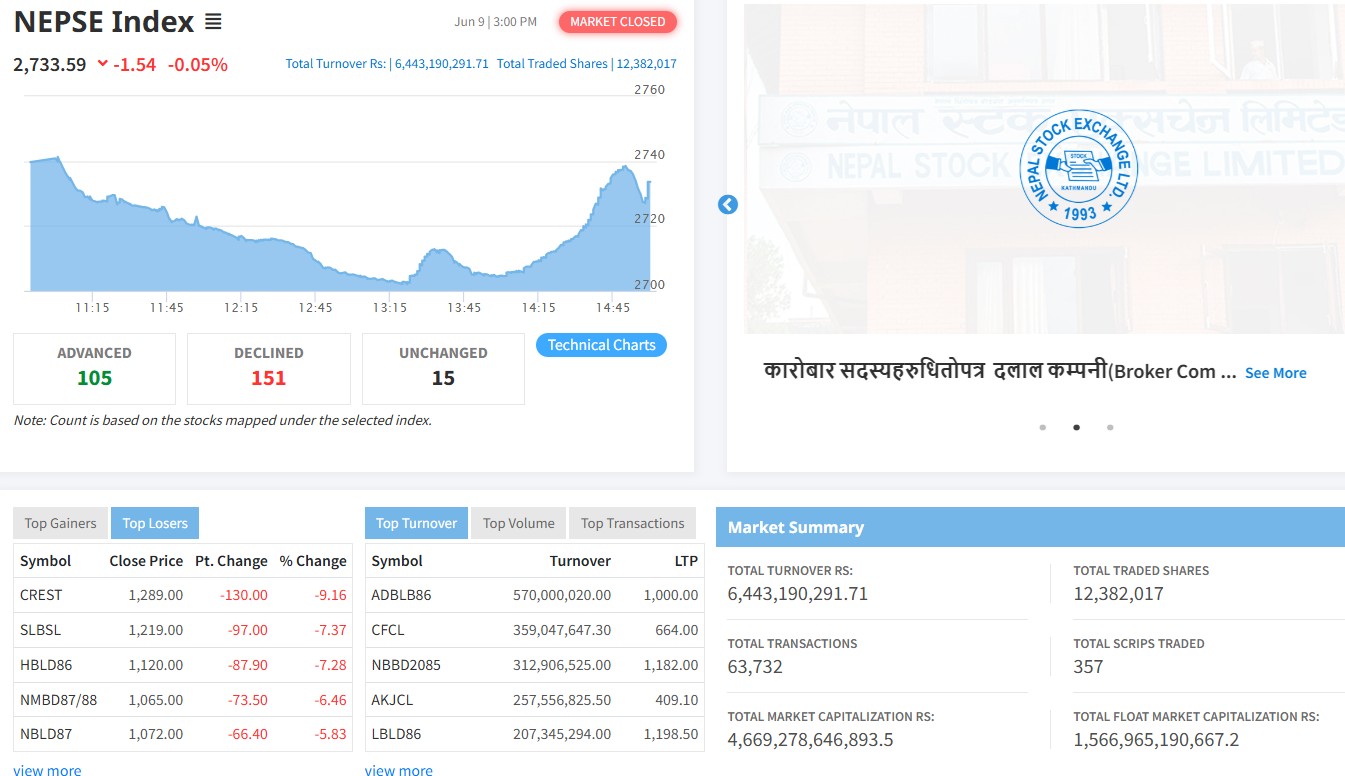Click the AKJCL symbol

point(392,700)
